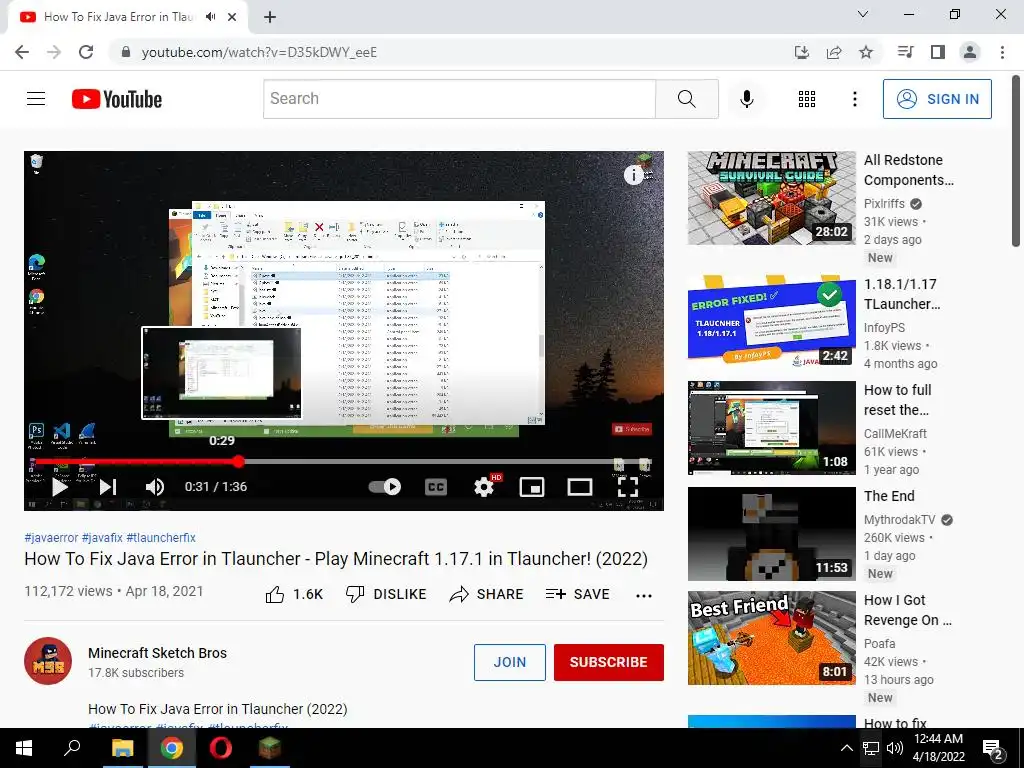
Task: Open Opera from the taskbar
Action: (x=220, y=748)
